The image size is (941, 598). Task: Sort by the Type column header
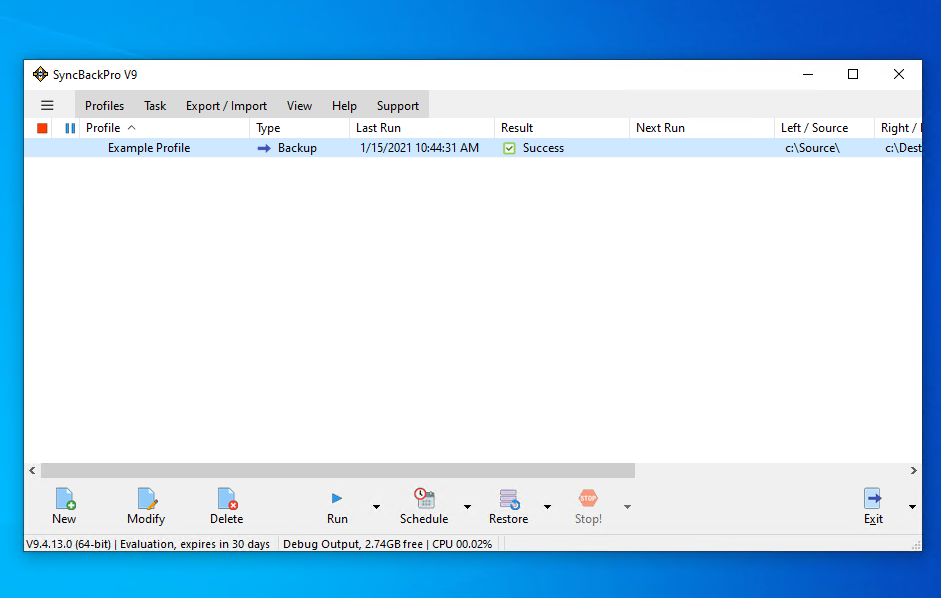point(299,128)
